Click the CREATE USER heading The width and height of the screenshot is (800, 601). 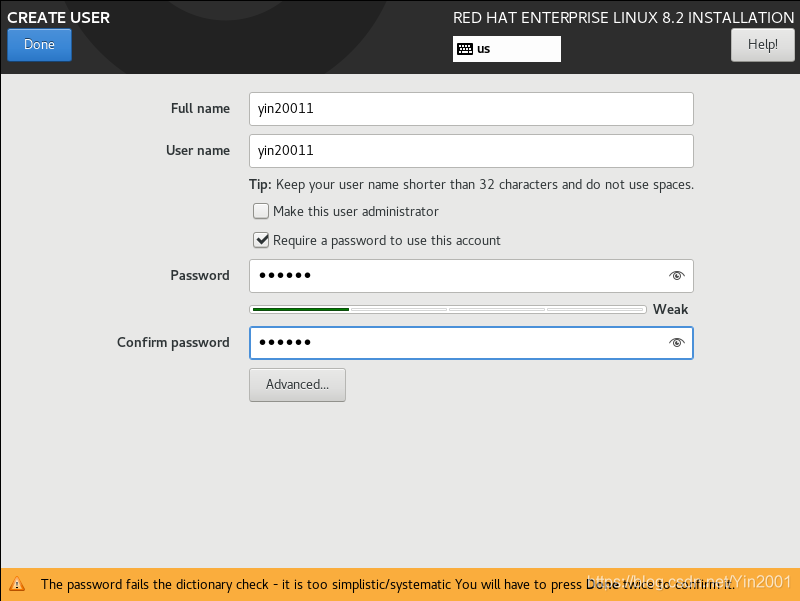click(59, 17)
